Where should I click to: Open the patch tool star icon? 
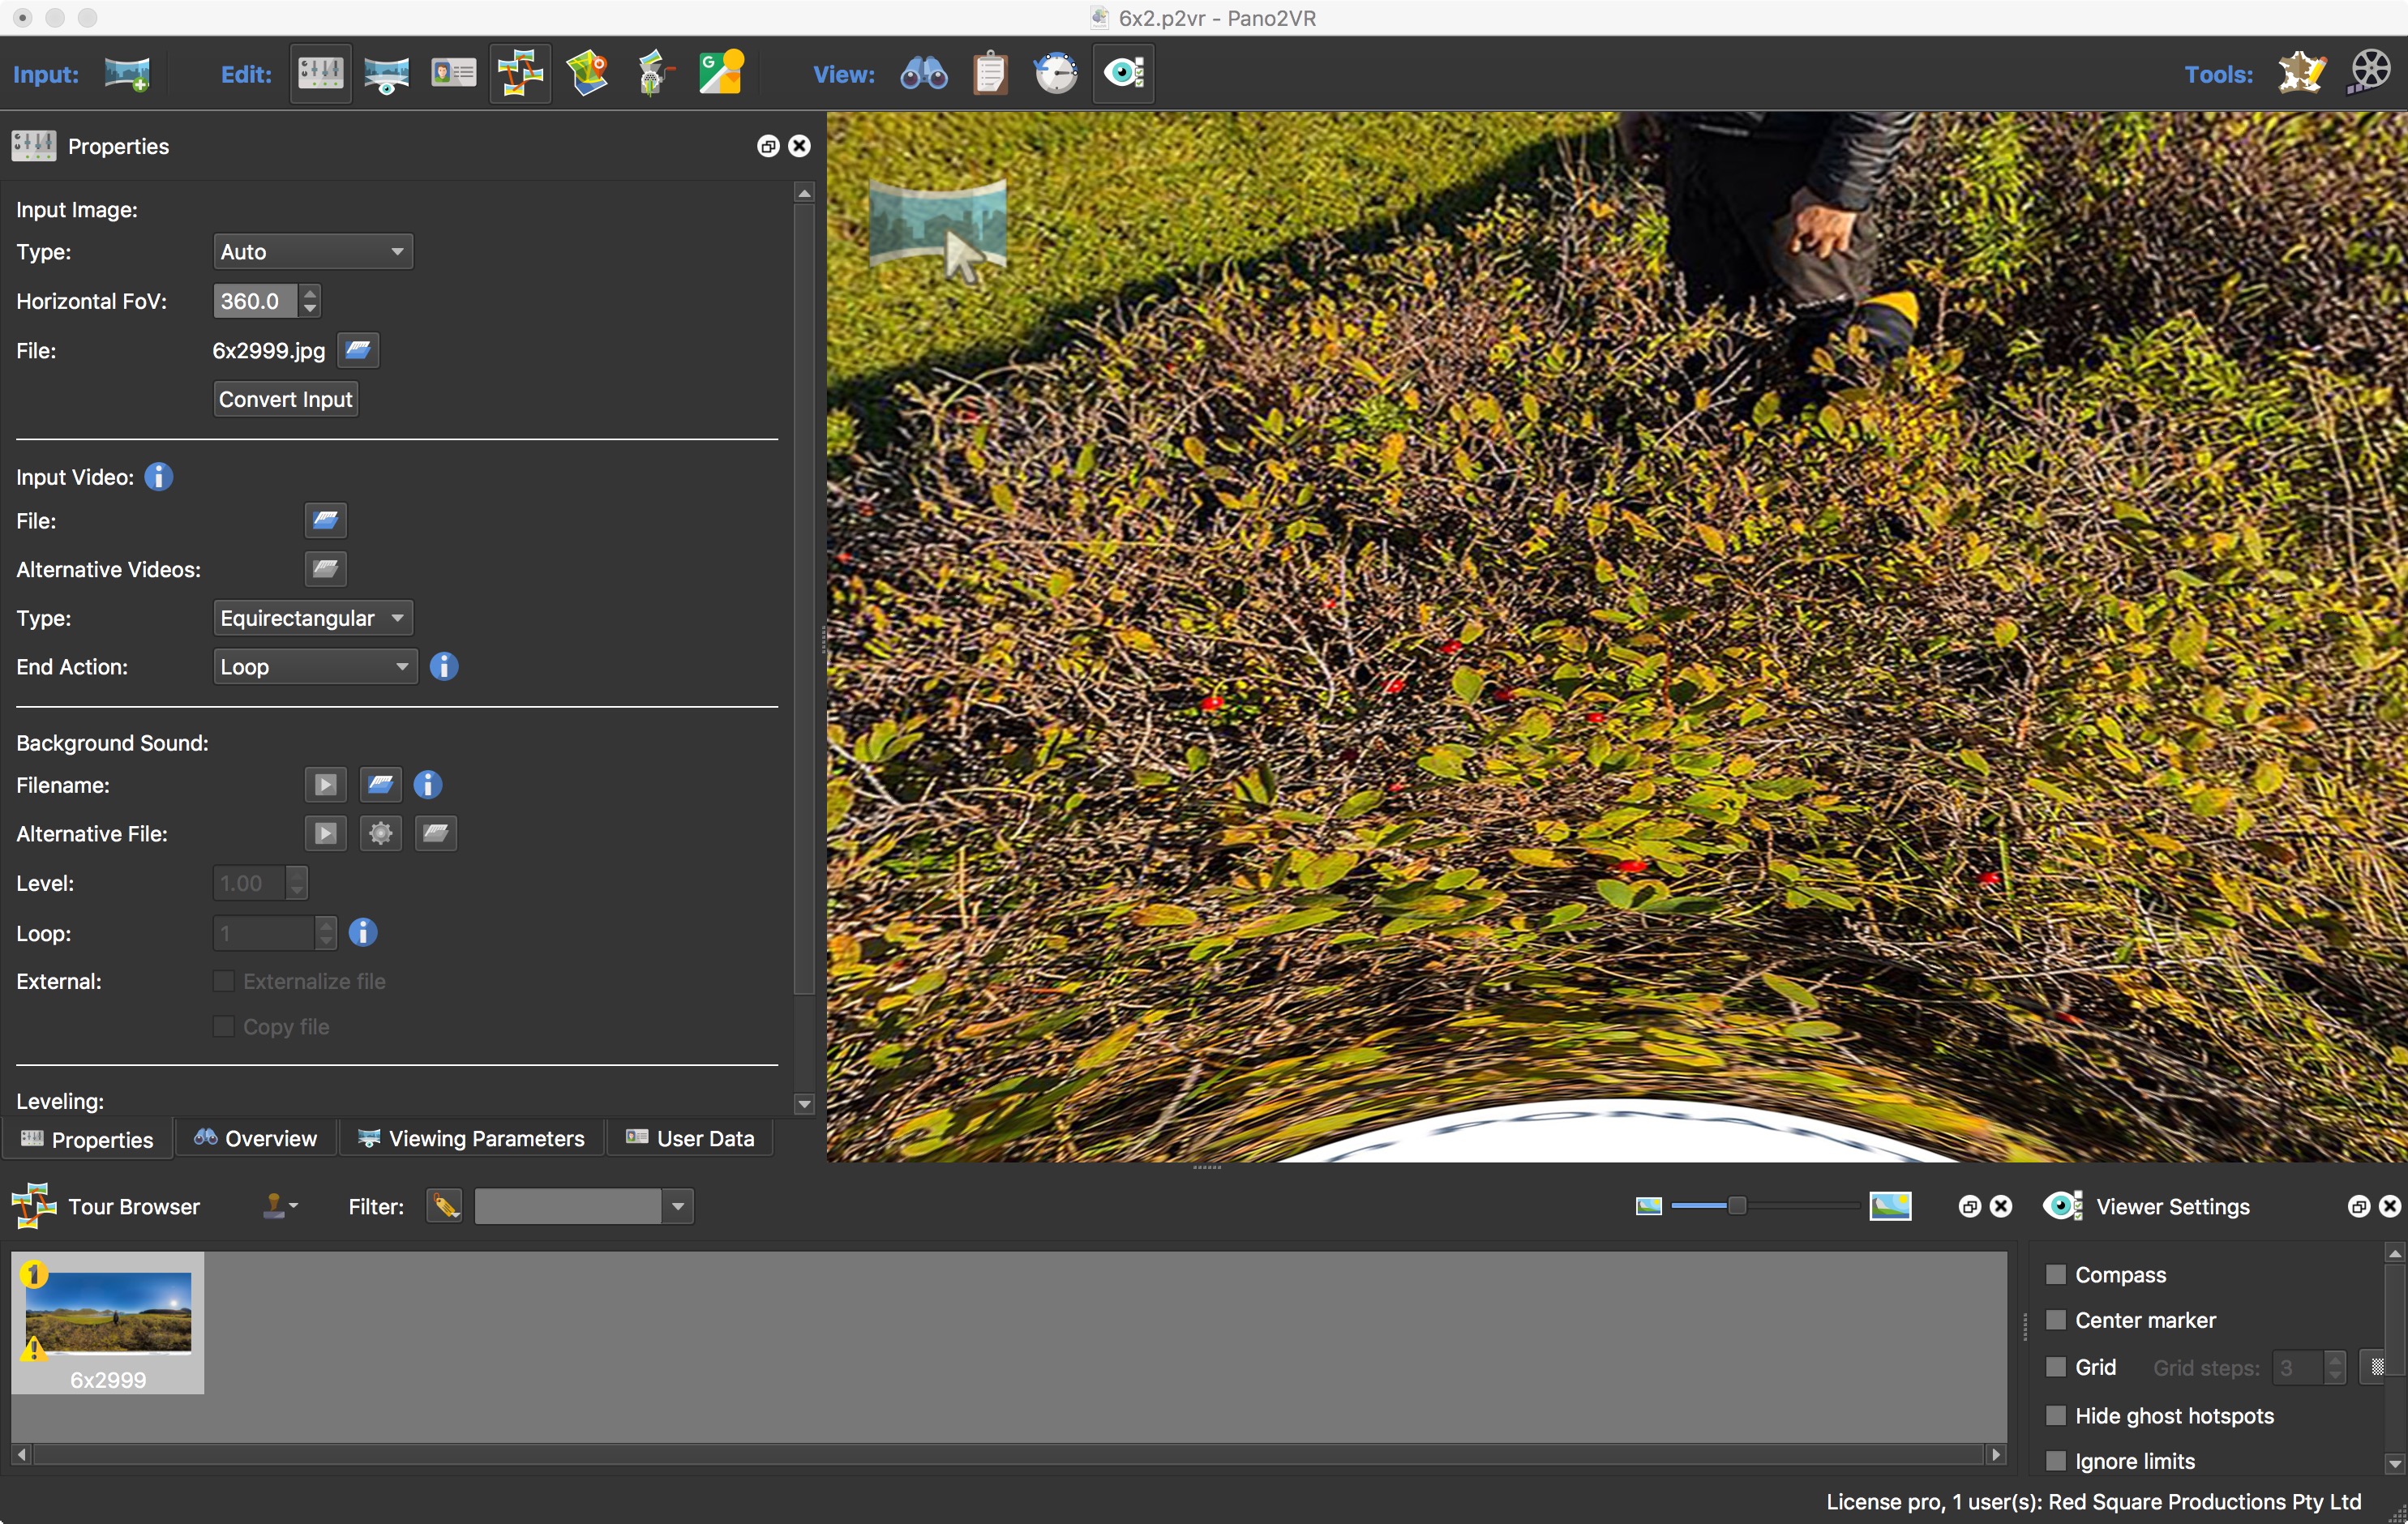point(2300,74)
